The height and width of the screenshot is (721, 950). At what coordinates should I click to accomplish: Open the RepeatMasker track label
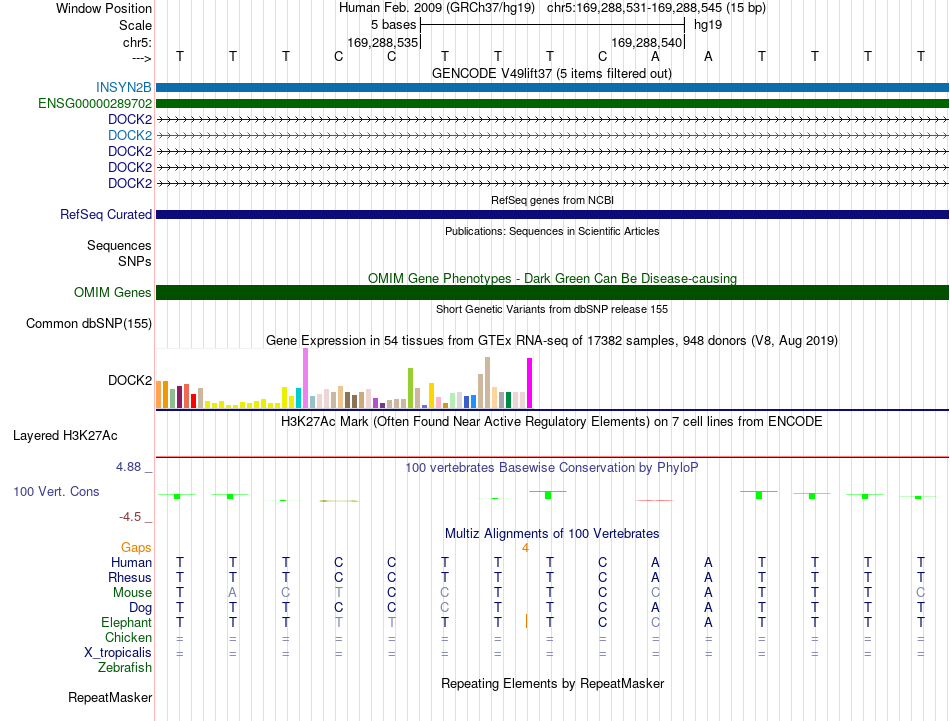coord(110,697)
